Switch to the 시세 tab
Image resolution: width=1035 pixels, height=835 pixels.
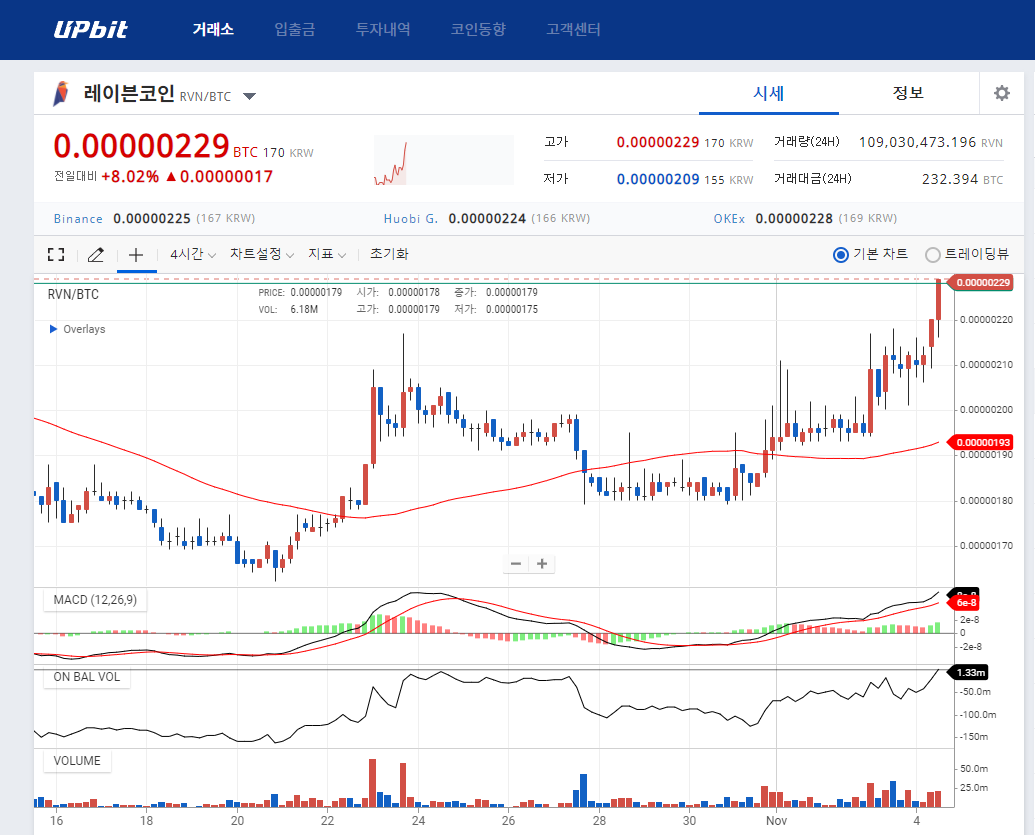tap(768, 93)
